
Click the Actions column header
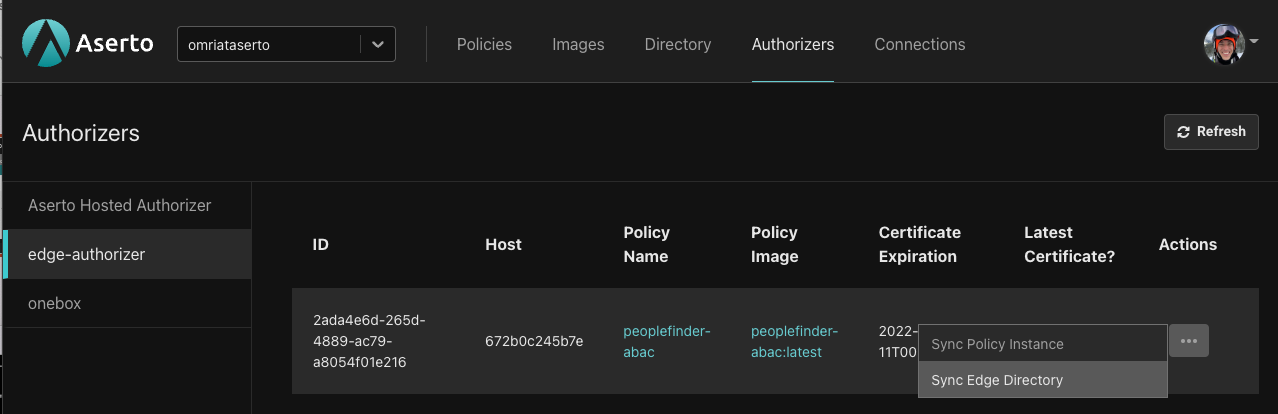click(1188, 244)
